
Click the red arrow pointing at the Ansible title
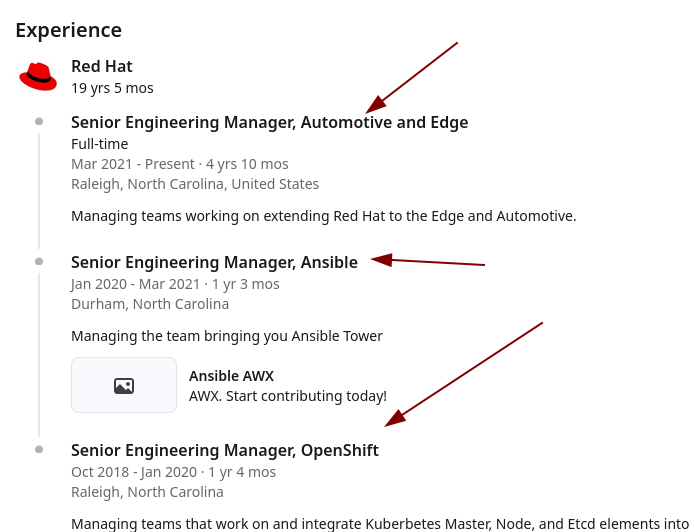(428, 262)
